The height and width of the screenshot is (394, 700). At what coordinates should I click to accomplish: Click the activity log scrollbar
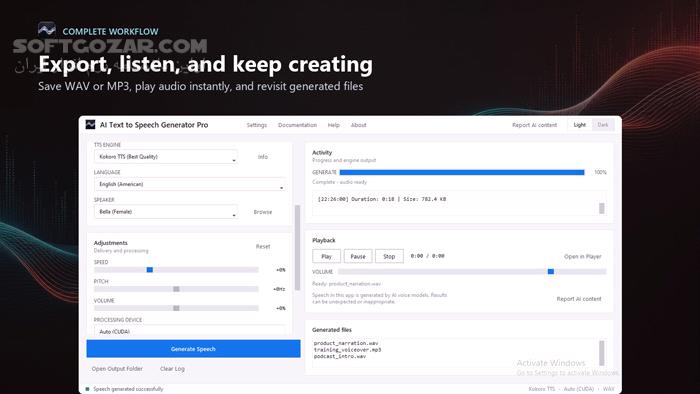[x=602, y=208]
